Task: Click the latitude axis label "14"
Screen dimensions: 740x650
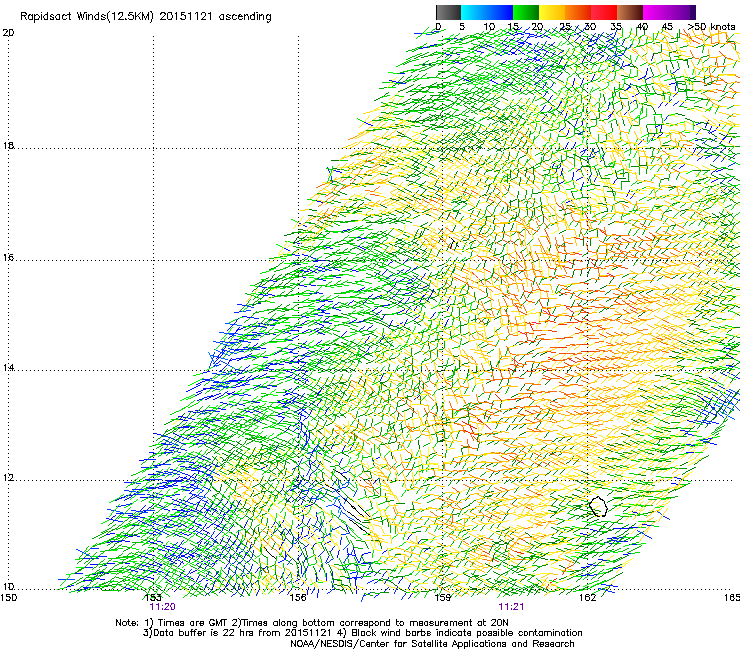Action: [x=8, y=367]
